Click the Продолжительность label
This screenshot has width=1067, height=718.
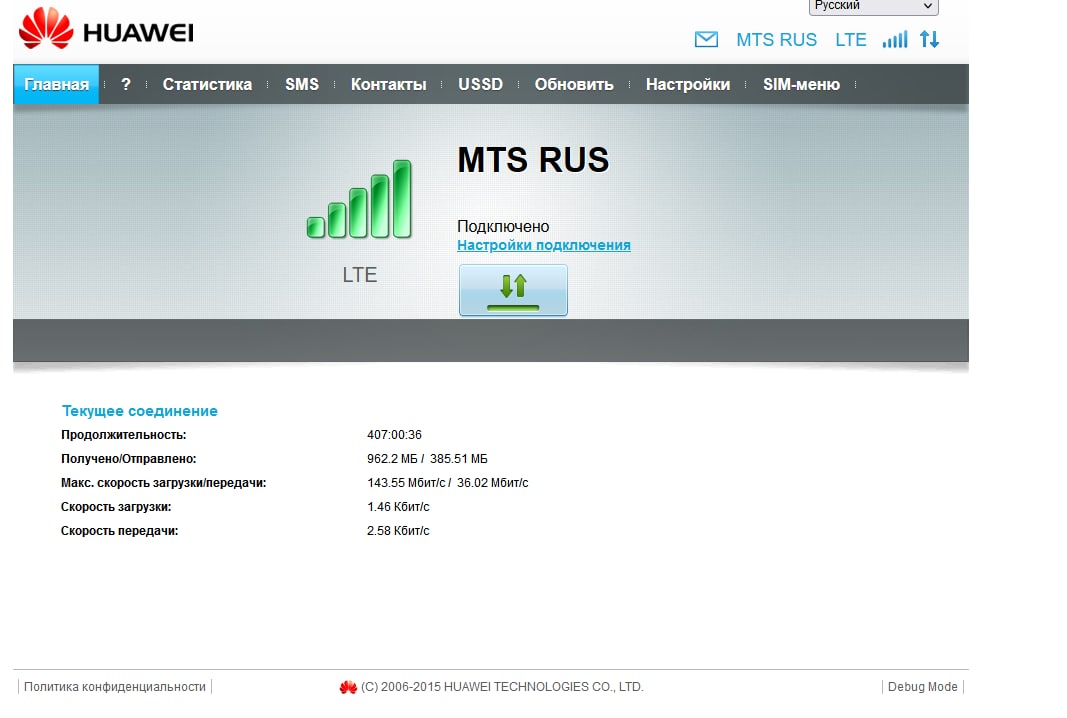point(123,435)
